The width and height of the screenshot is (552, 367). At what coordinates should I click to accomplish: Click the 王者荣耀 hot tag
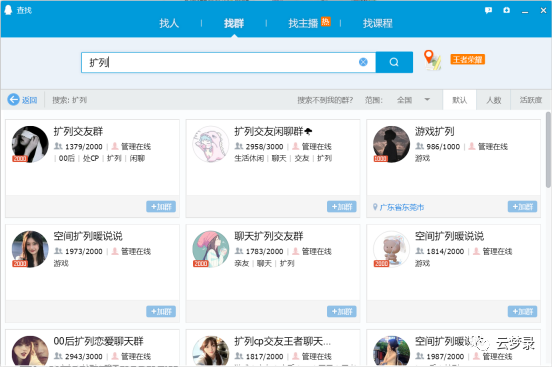(468, 59)
